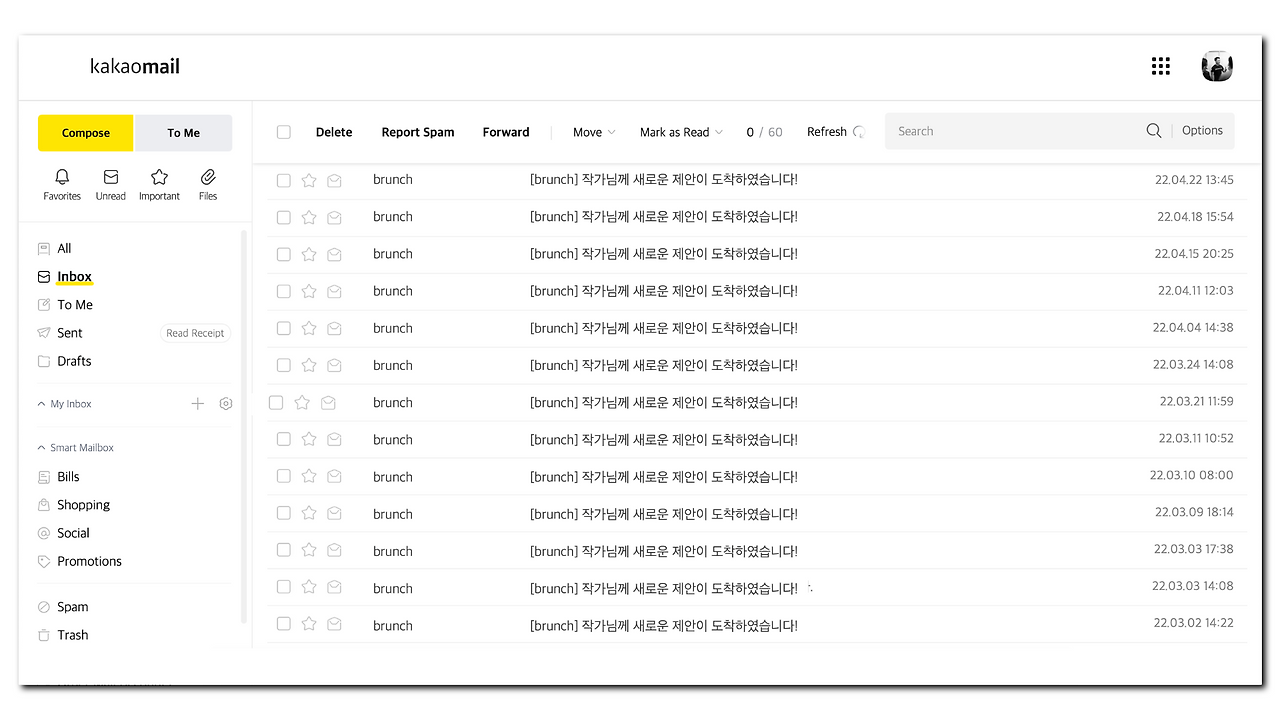Open the Promotions smart mailbox

coord(89,561)
